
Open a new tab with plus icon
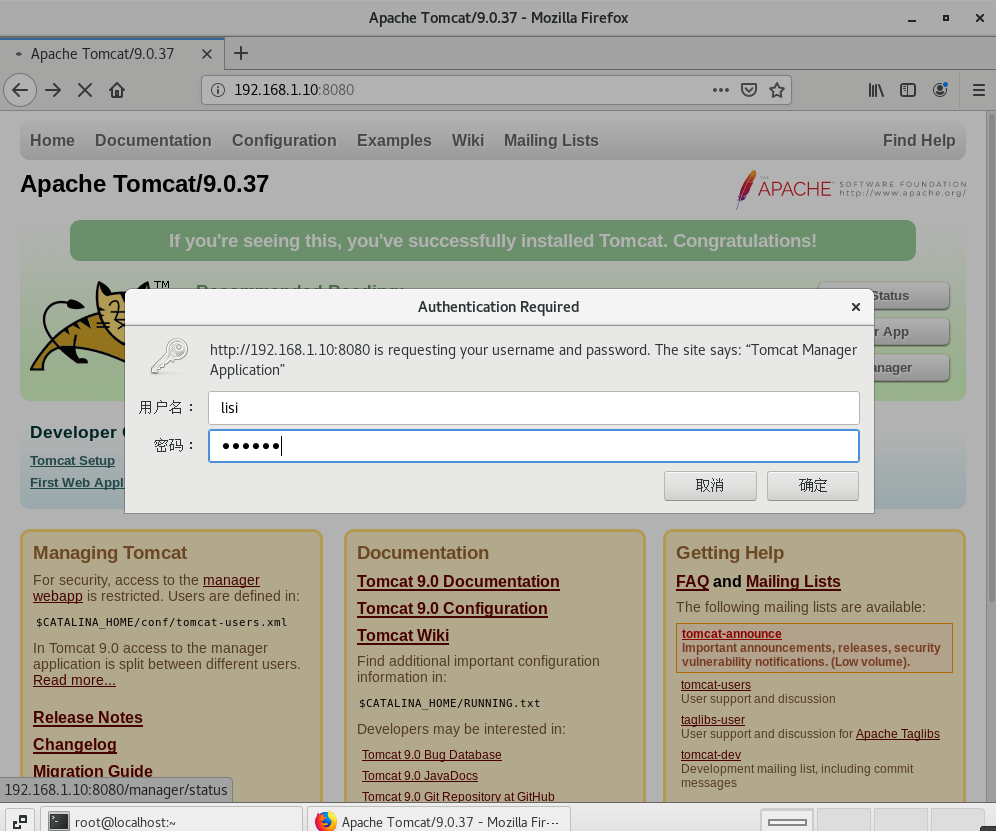point(241,53)
